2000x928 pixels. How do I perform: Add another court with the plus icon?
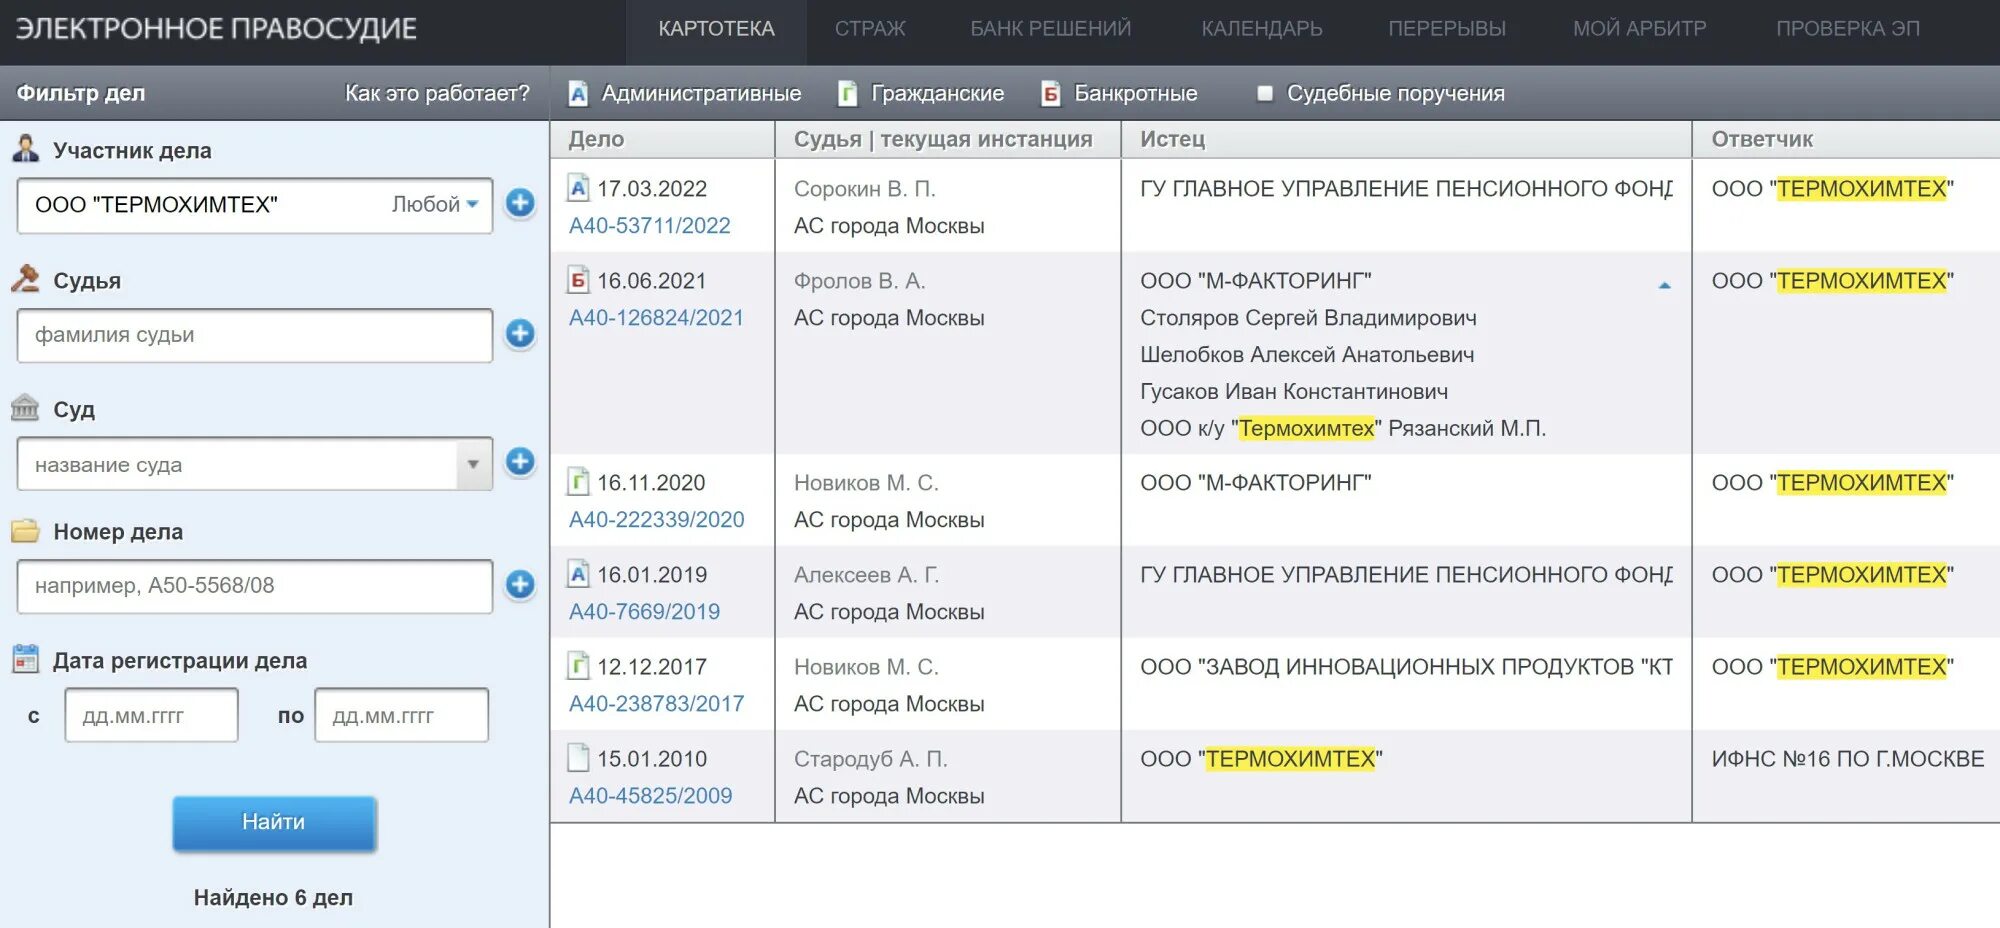point(520,461)
